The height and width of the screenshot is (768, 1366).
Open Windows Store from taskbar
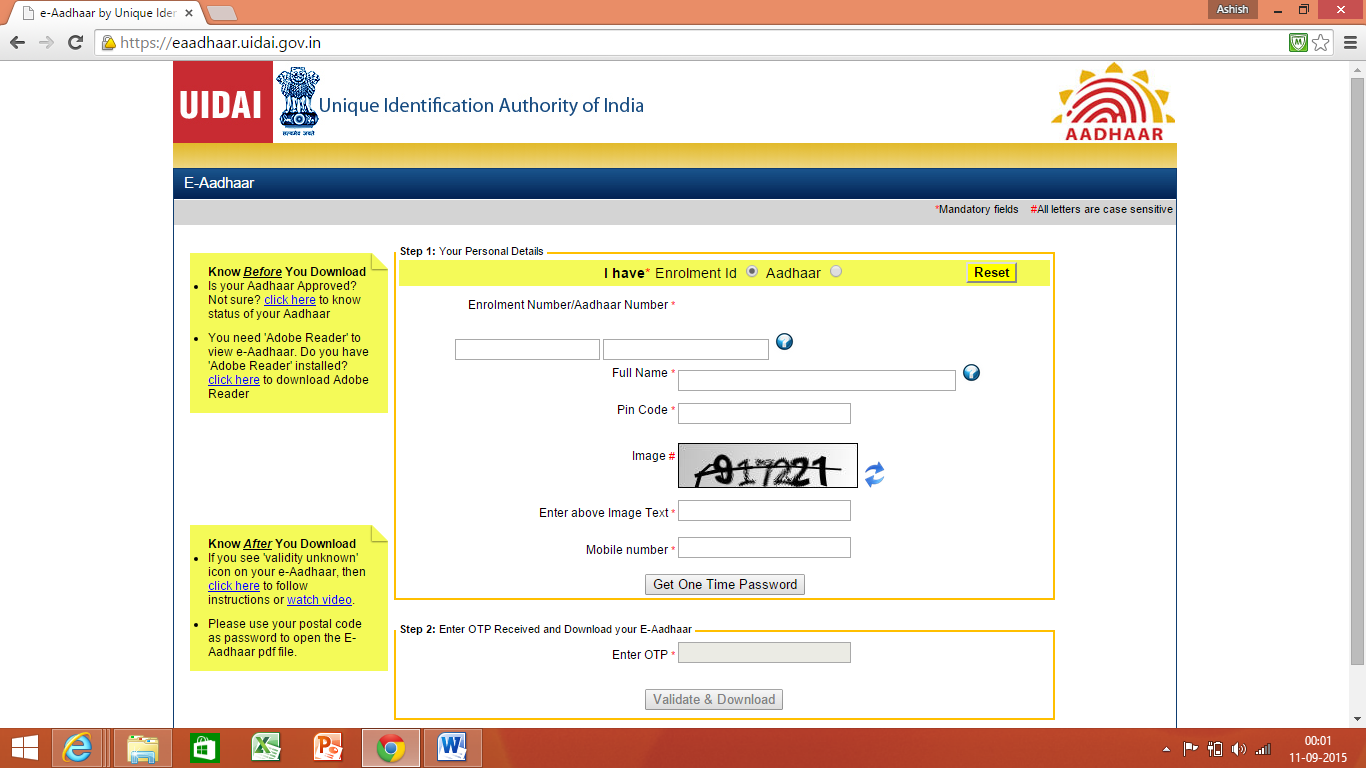pyautogui.click(x=204, y=747)
